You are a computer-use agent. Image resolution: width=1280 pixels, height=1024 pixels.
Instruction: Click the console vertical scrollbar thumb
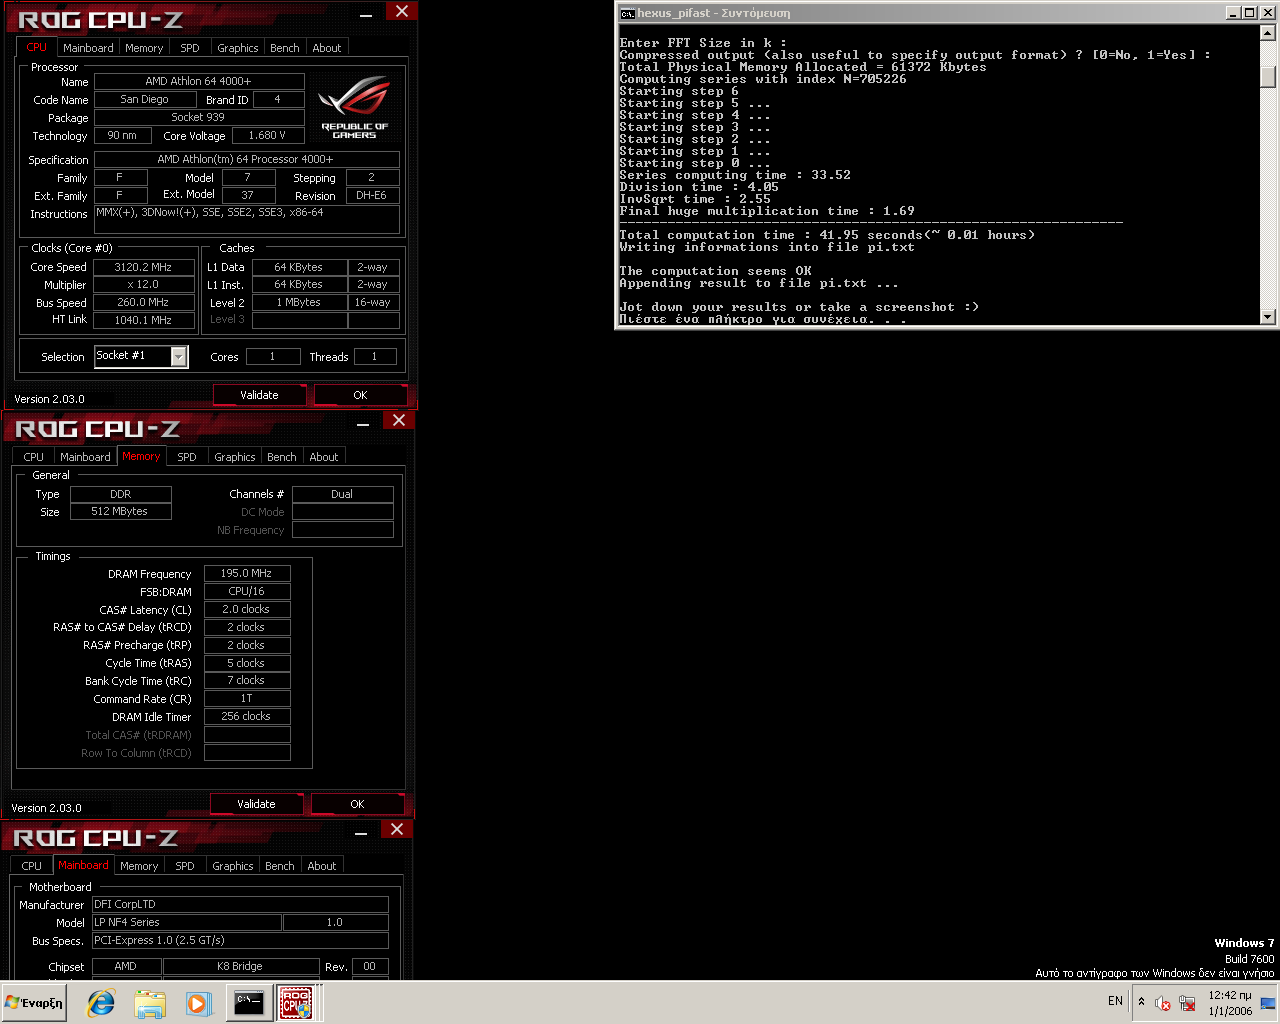coord(1268,76)
